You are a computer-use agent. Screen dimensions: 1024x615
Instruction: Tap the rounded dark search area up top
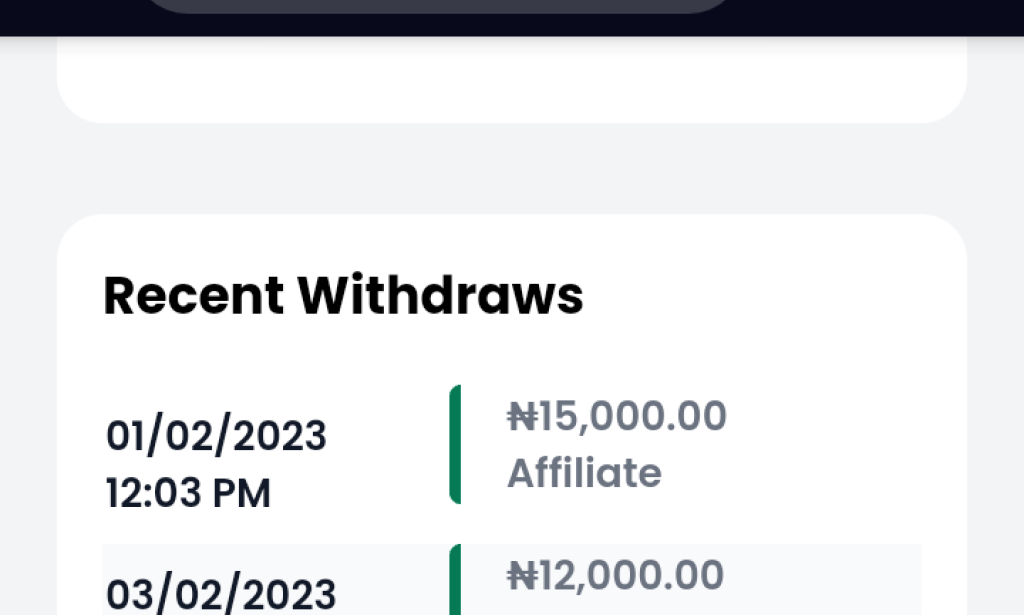[440, 10]
